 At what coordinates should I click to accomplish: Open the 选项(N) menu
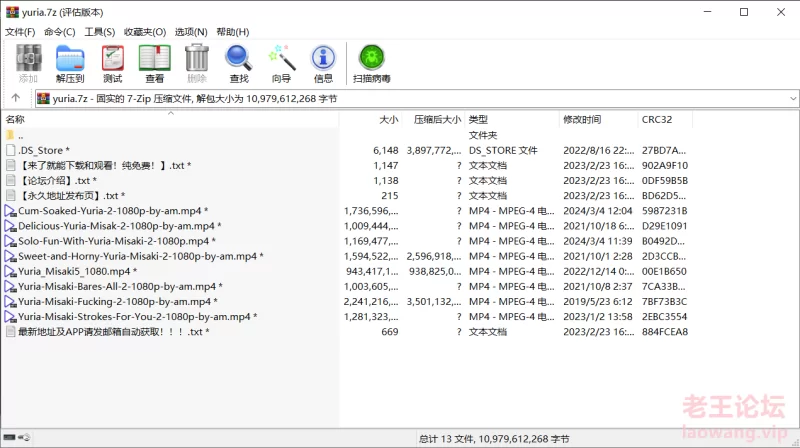(191, 32)
